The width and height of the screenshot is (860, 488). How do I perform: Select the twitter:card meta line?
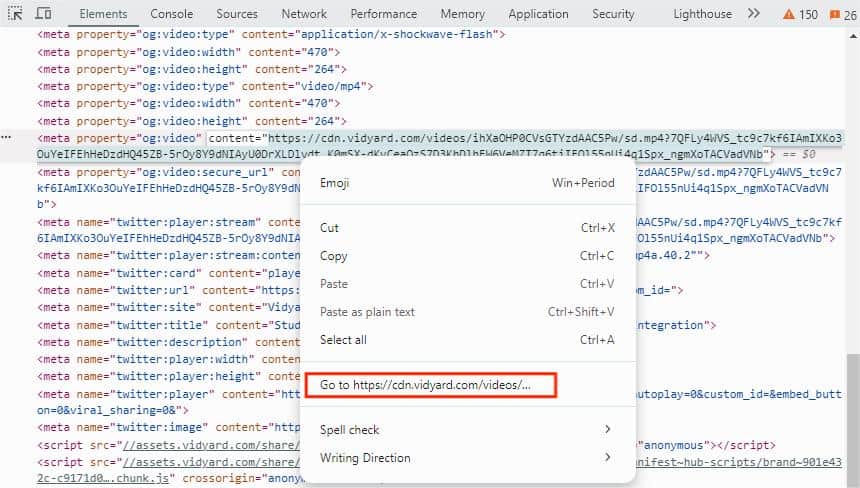(x=169, y=273)
